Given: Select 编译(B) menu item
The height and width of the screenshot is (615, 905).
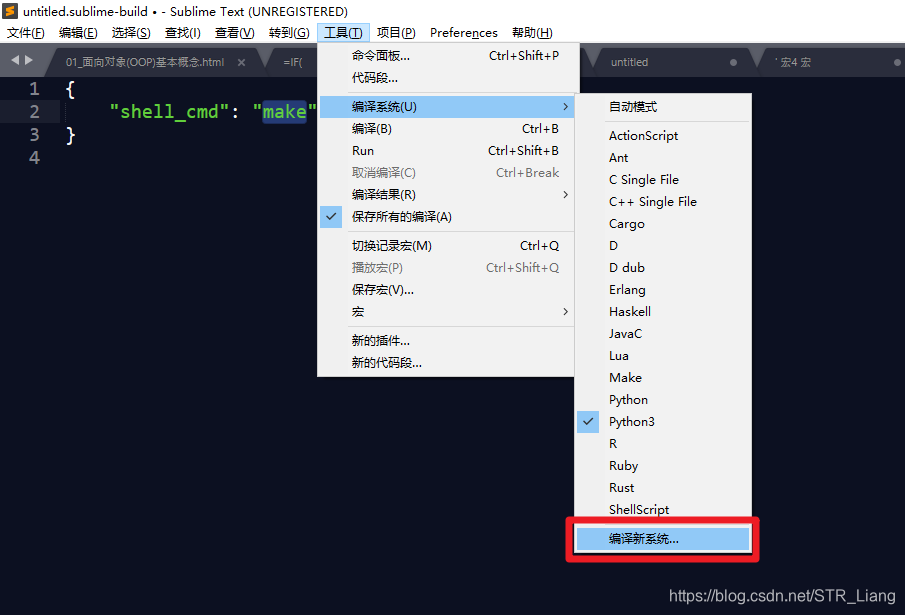Looking at the screenshot, I should (448, 129).
